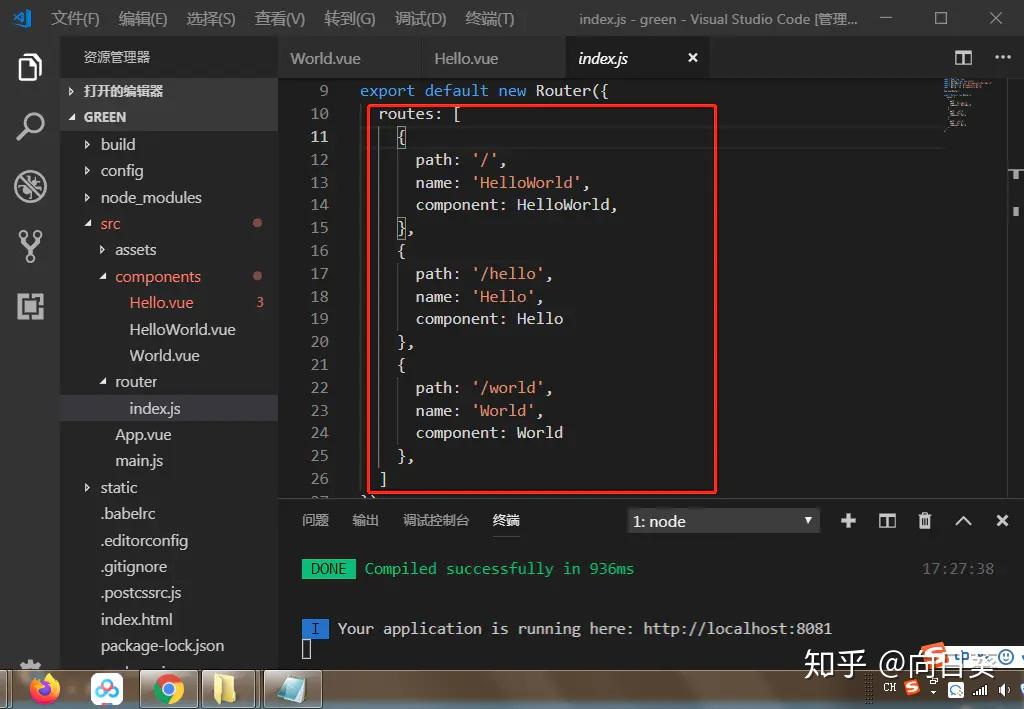1024x709 pixels.
Task: Select the 终端 panel tab
Action: point(506,520)
